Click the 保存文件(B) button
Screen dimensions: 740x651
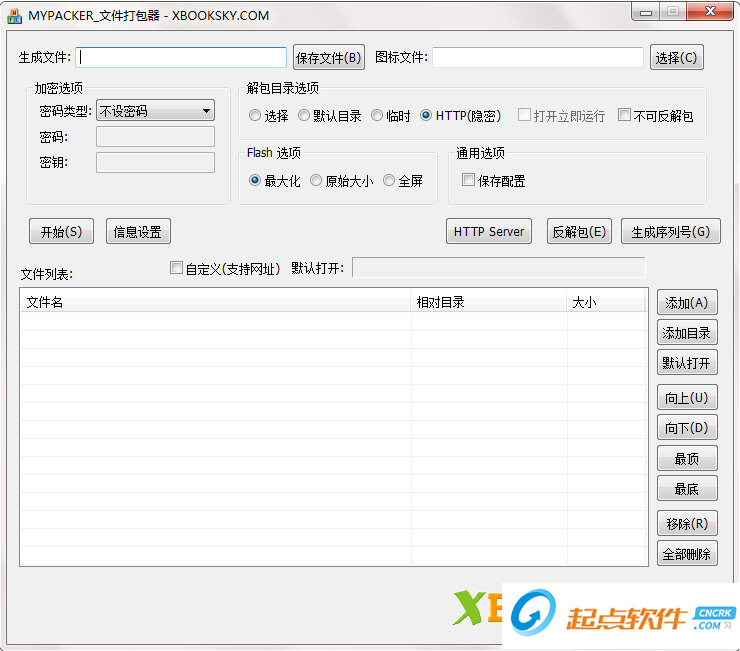[x=328, y=58]
